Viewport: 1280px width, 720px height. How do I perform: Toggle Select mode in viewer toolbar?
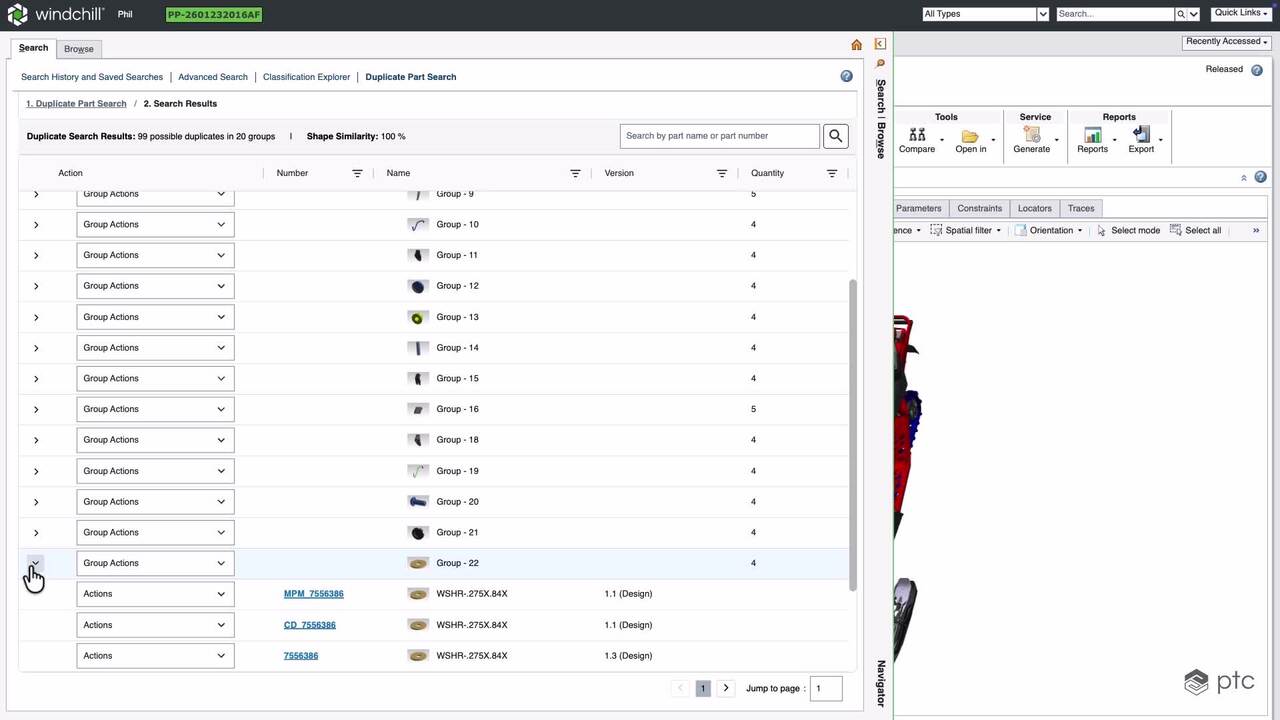(x=1127, y=230)
